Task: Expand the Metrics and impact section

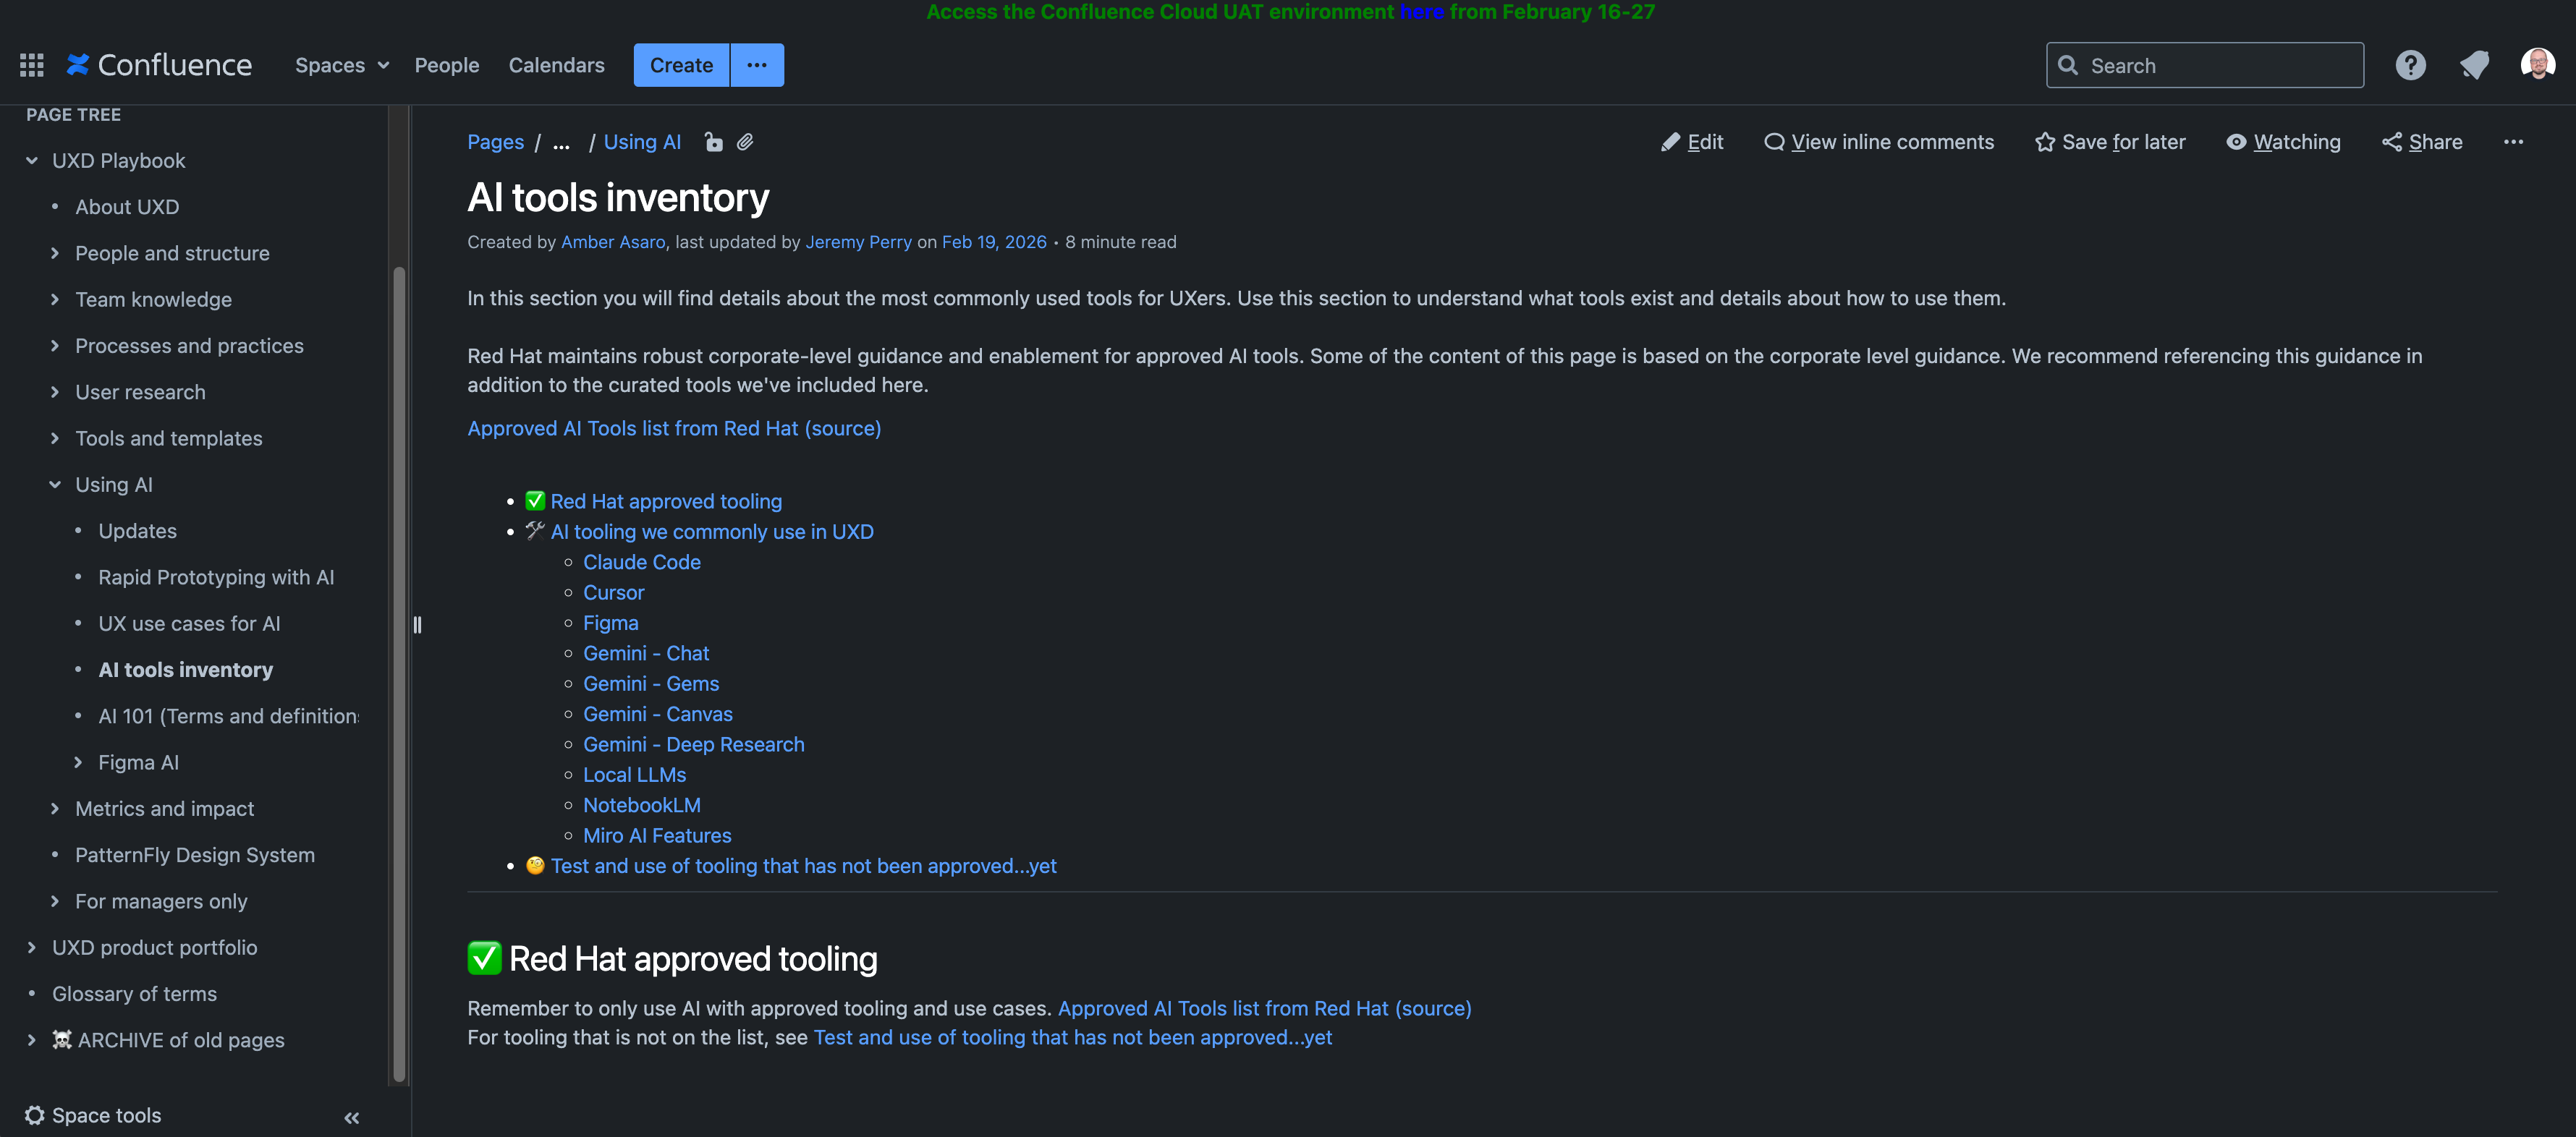Action: point(55,809)
